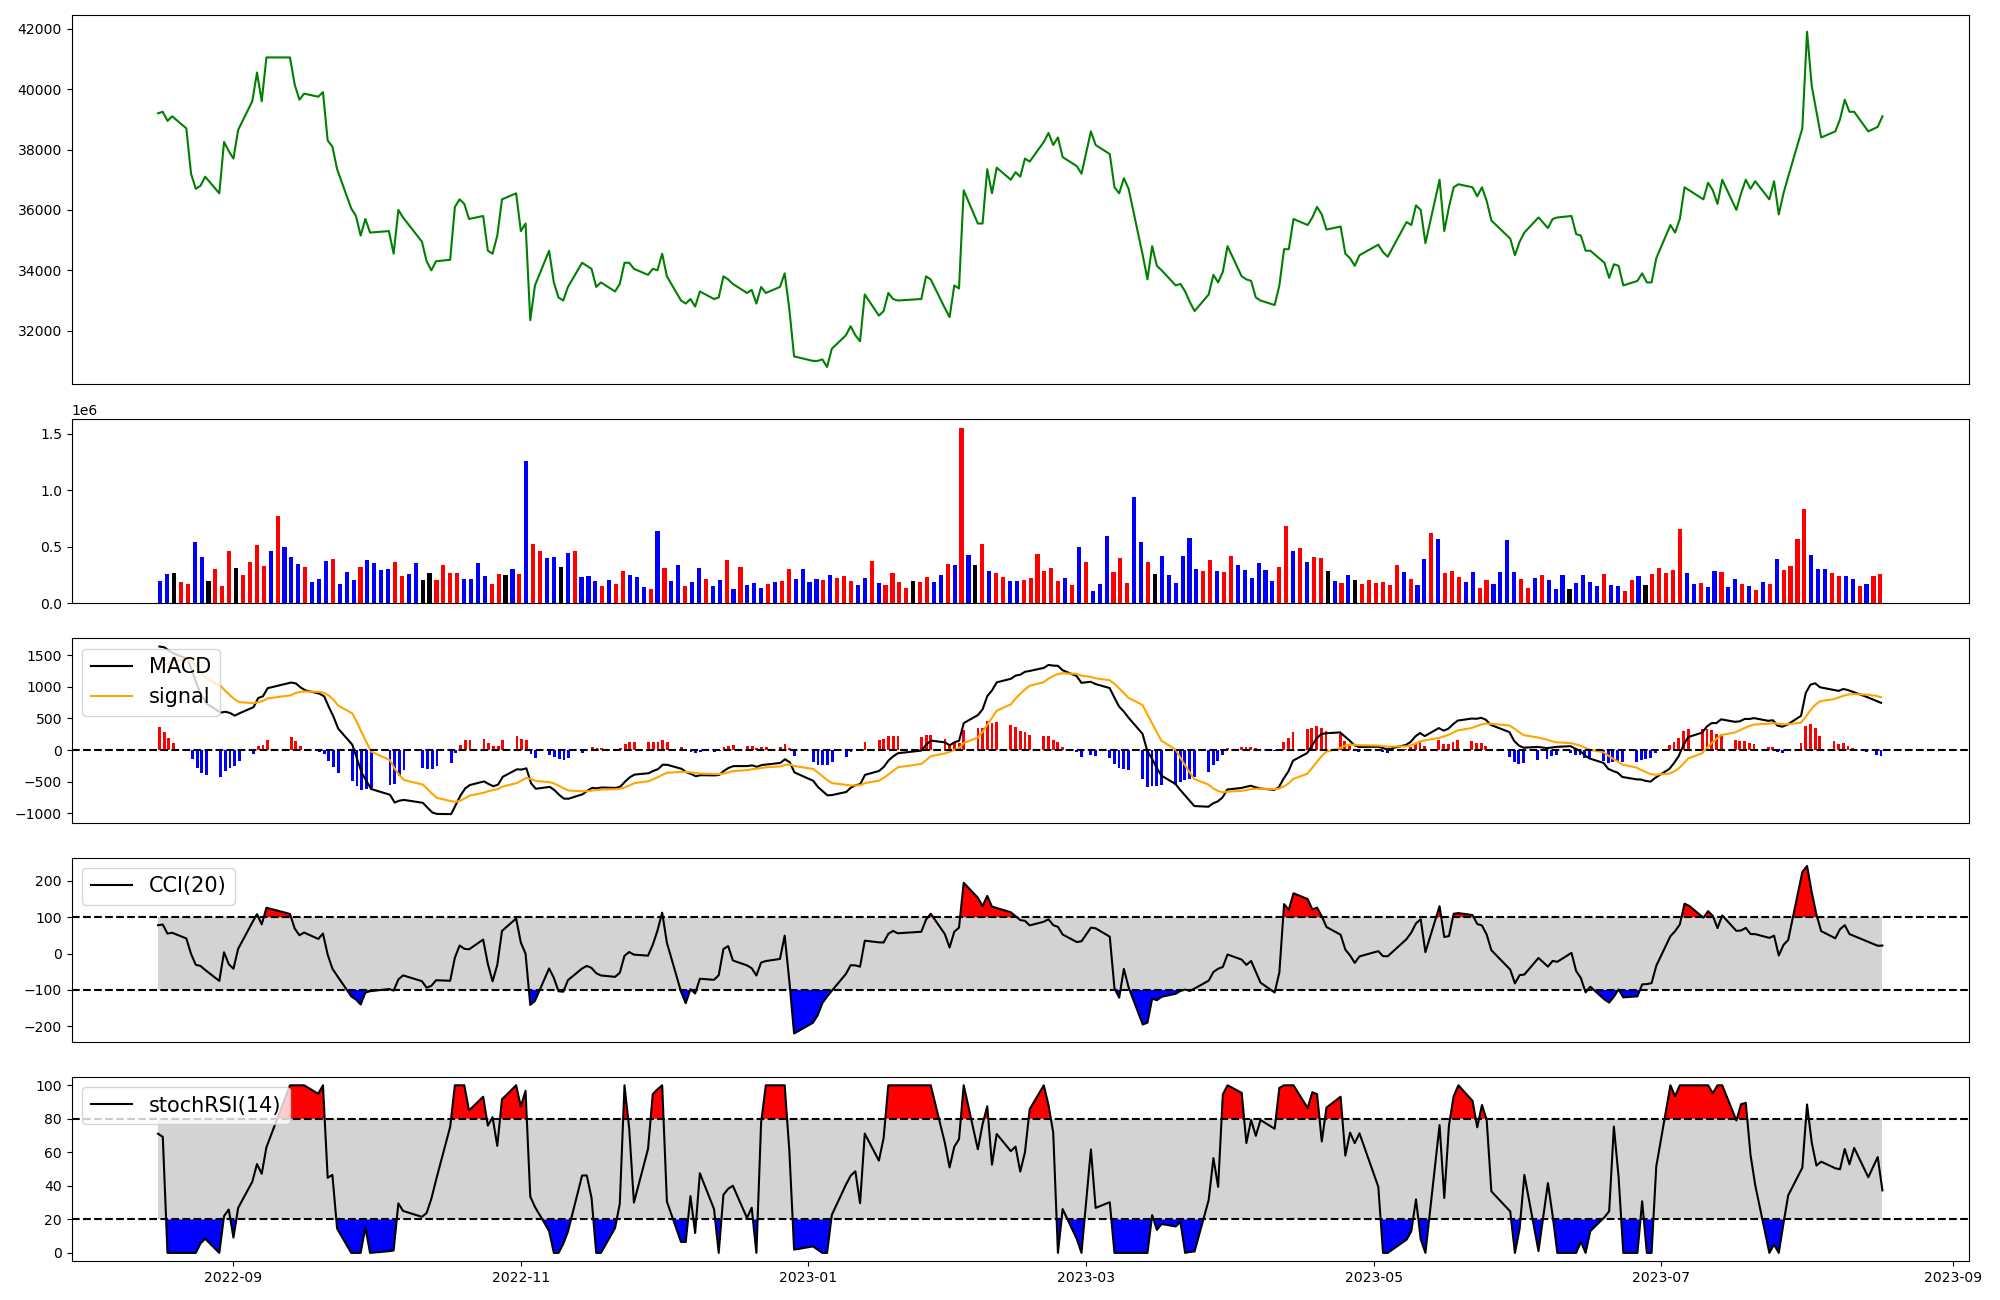Click the 1e6 volume scale label
Viewport: 2000px width, 1300px height.
84,411
